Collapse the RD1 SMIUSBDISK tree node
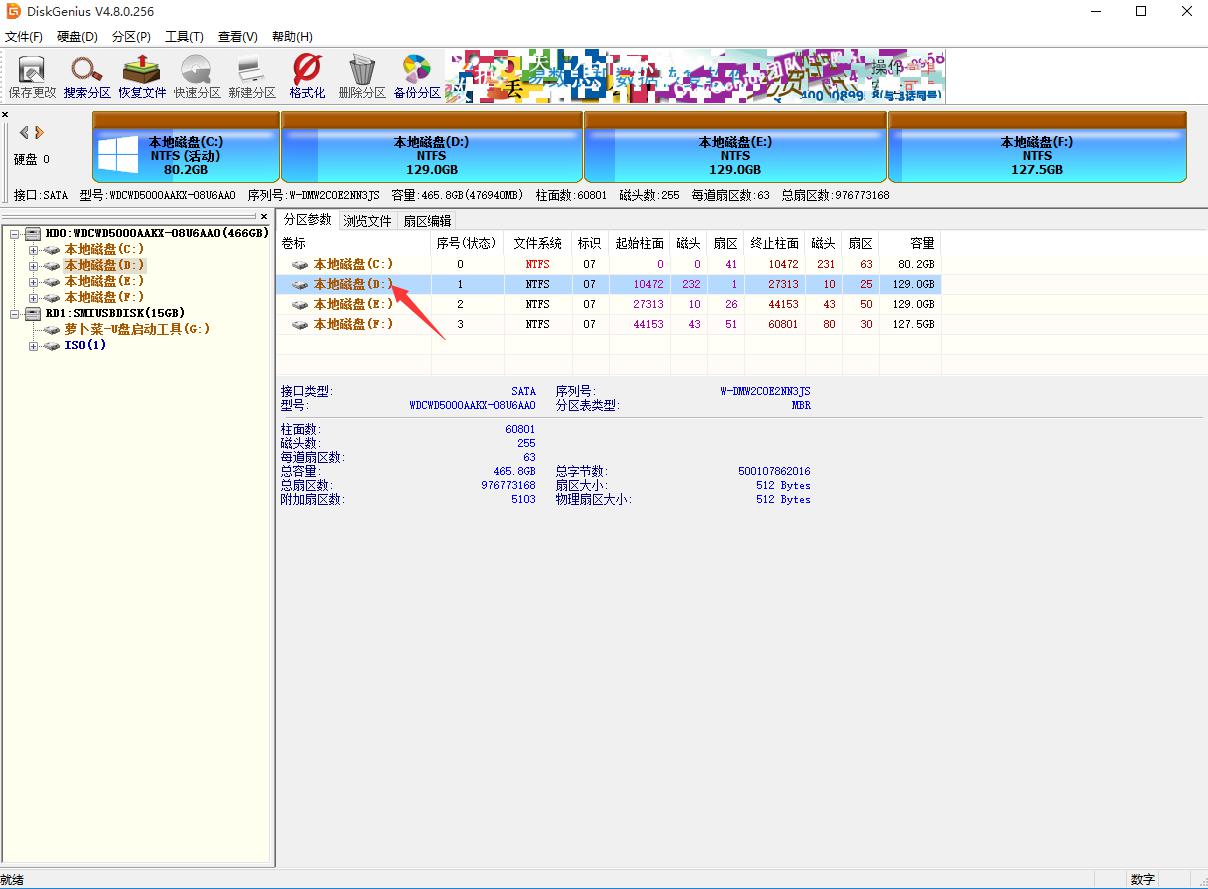The image size is (1208, 889). [x=17, y=314]
